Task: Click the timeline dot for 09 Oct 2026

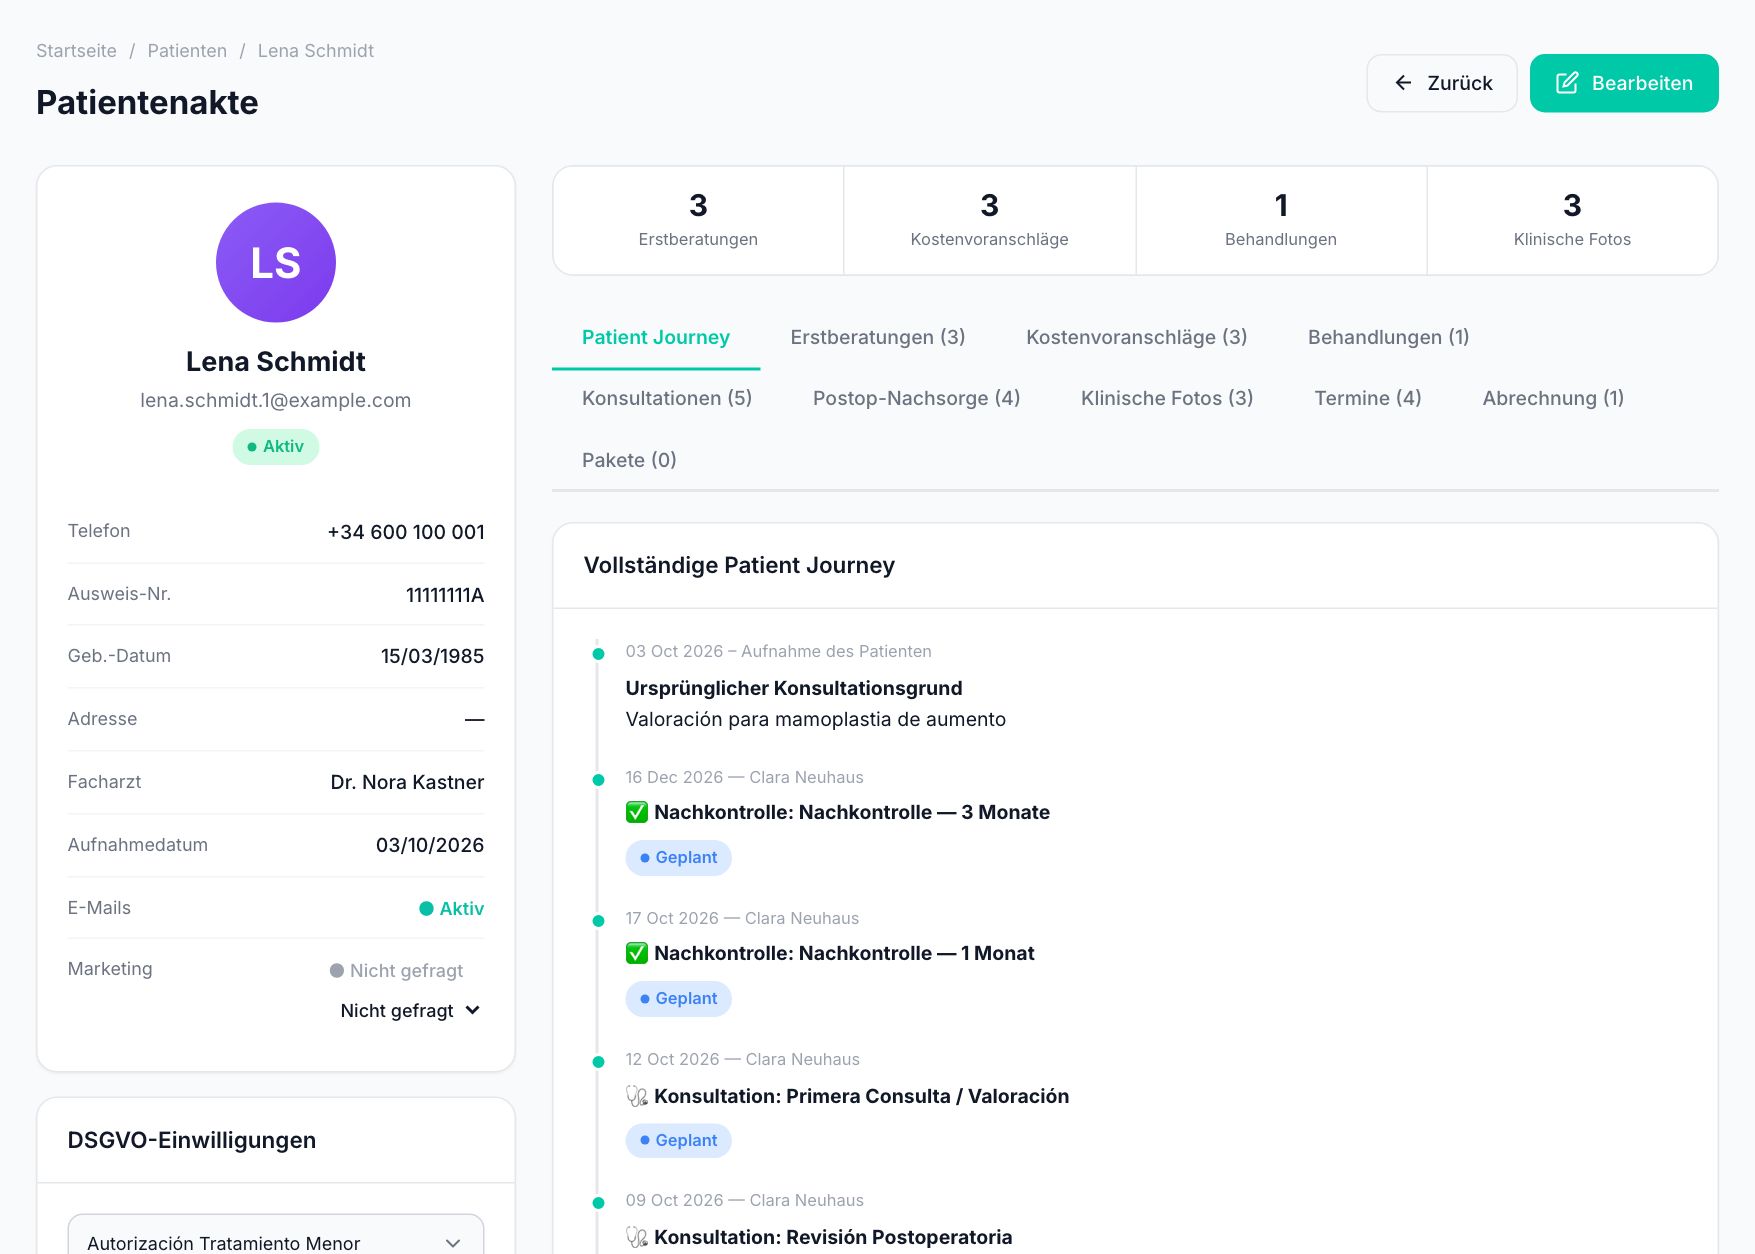Action: click(598, 1203)
